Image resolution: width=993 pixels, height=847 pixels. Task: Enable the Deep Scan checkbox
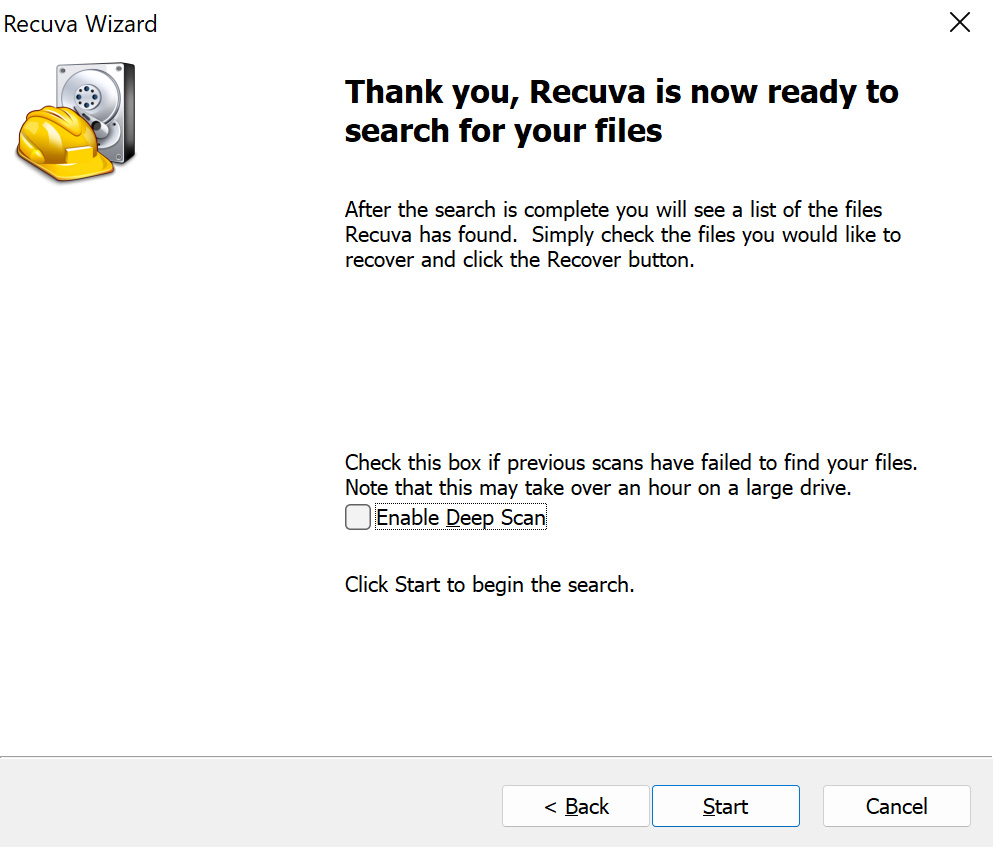click(358, 517)
